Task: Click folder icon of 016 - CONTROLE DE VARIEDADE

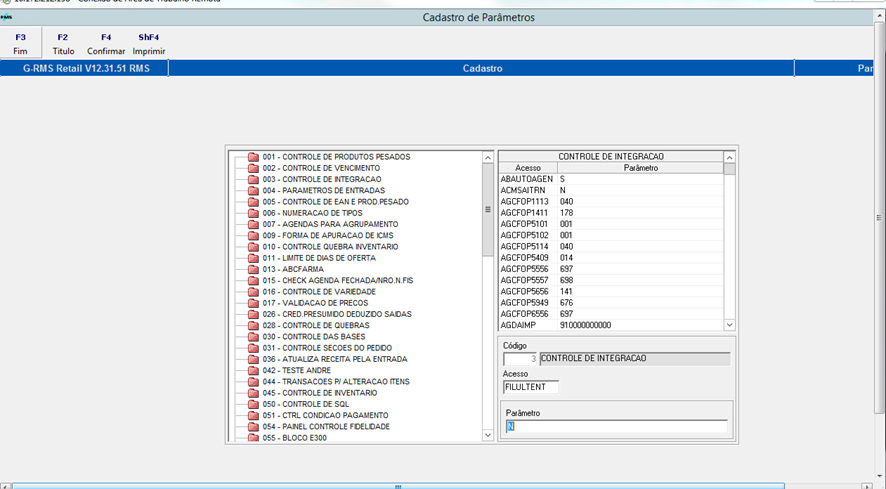Action: (x=253, y=292)
